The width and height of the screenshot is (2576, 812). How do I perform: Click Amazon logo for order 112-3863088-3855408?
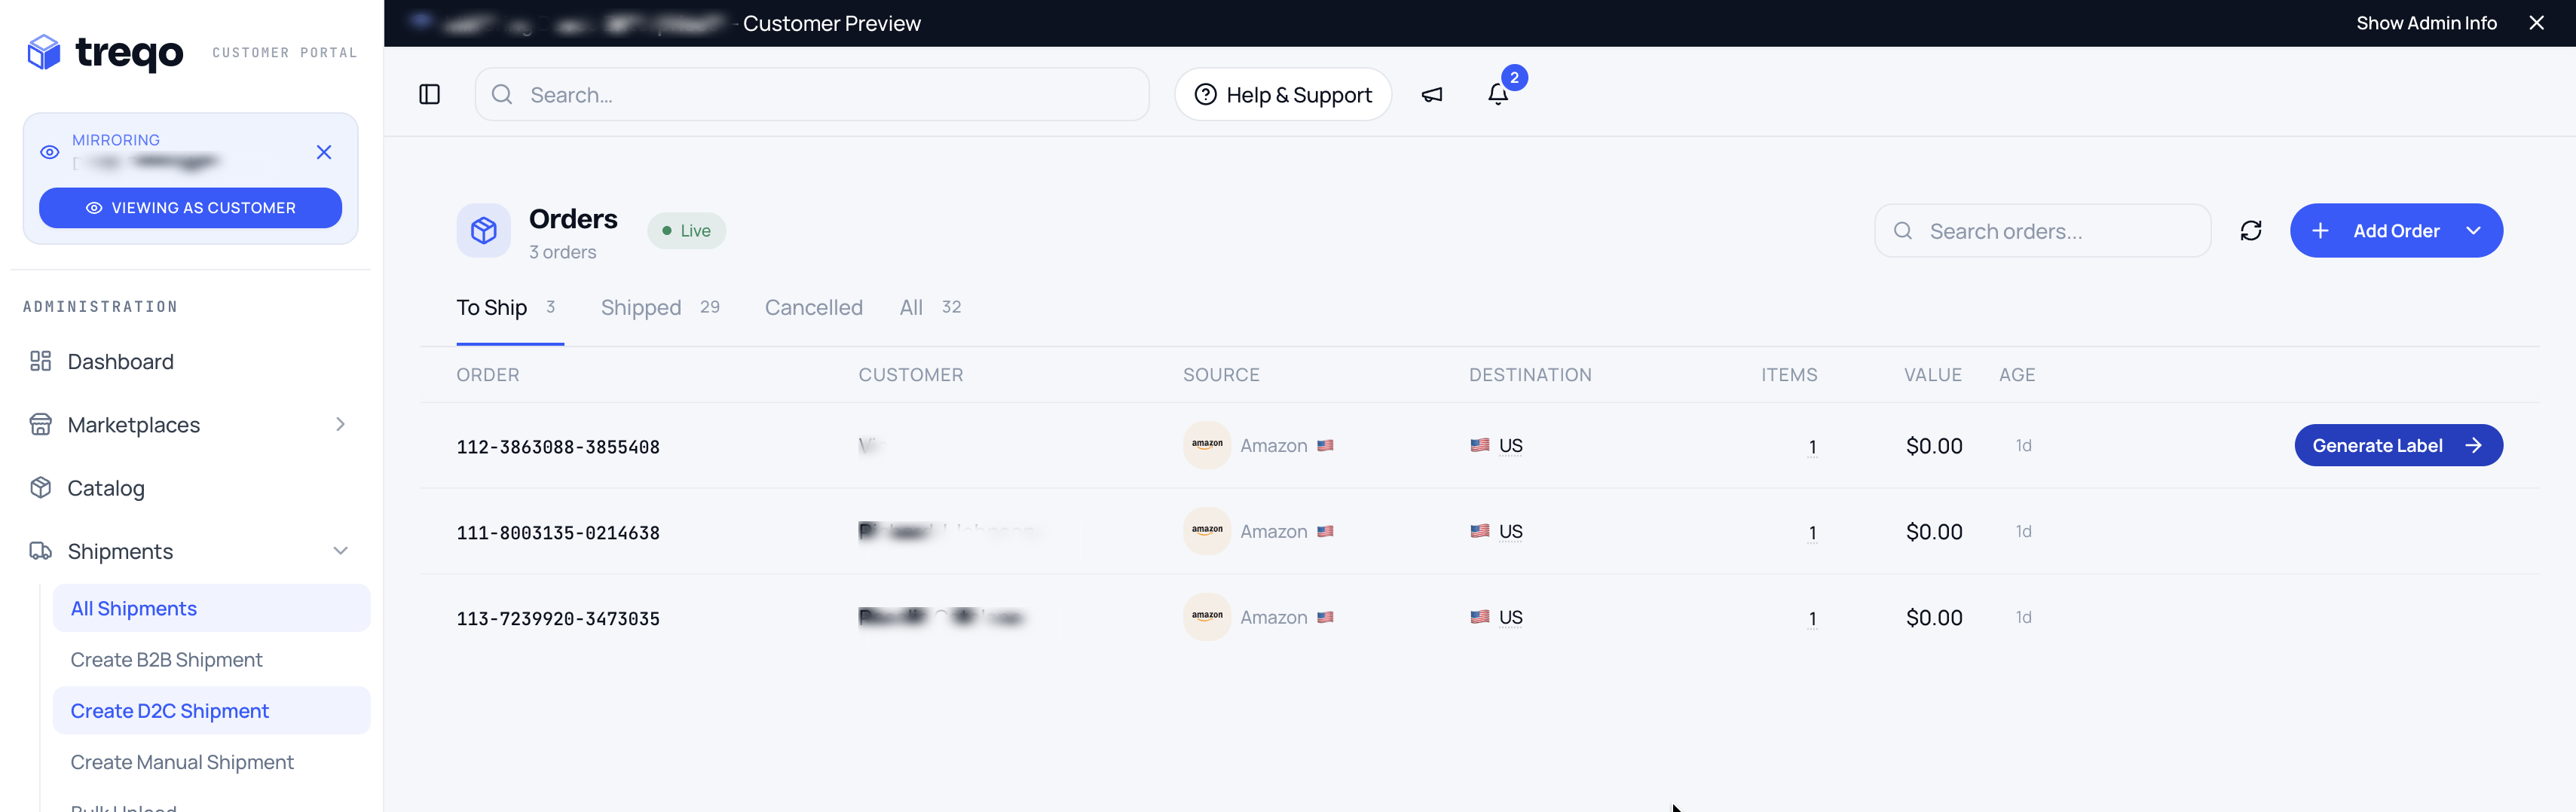coord(1207,445)
